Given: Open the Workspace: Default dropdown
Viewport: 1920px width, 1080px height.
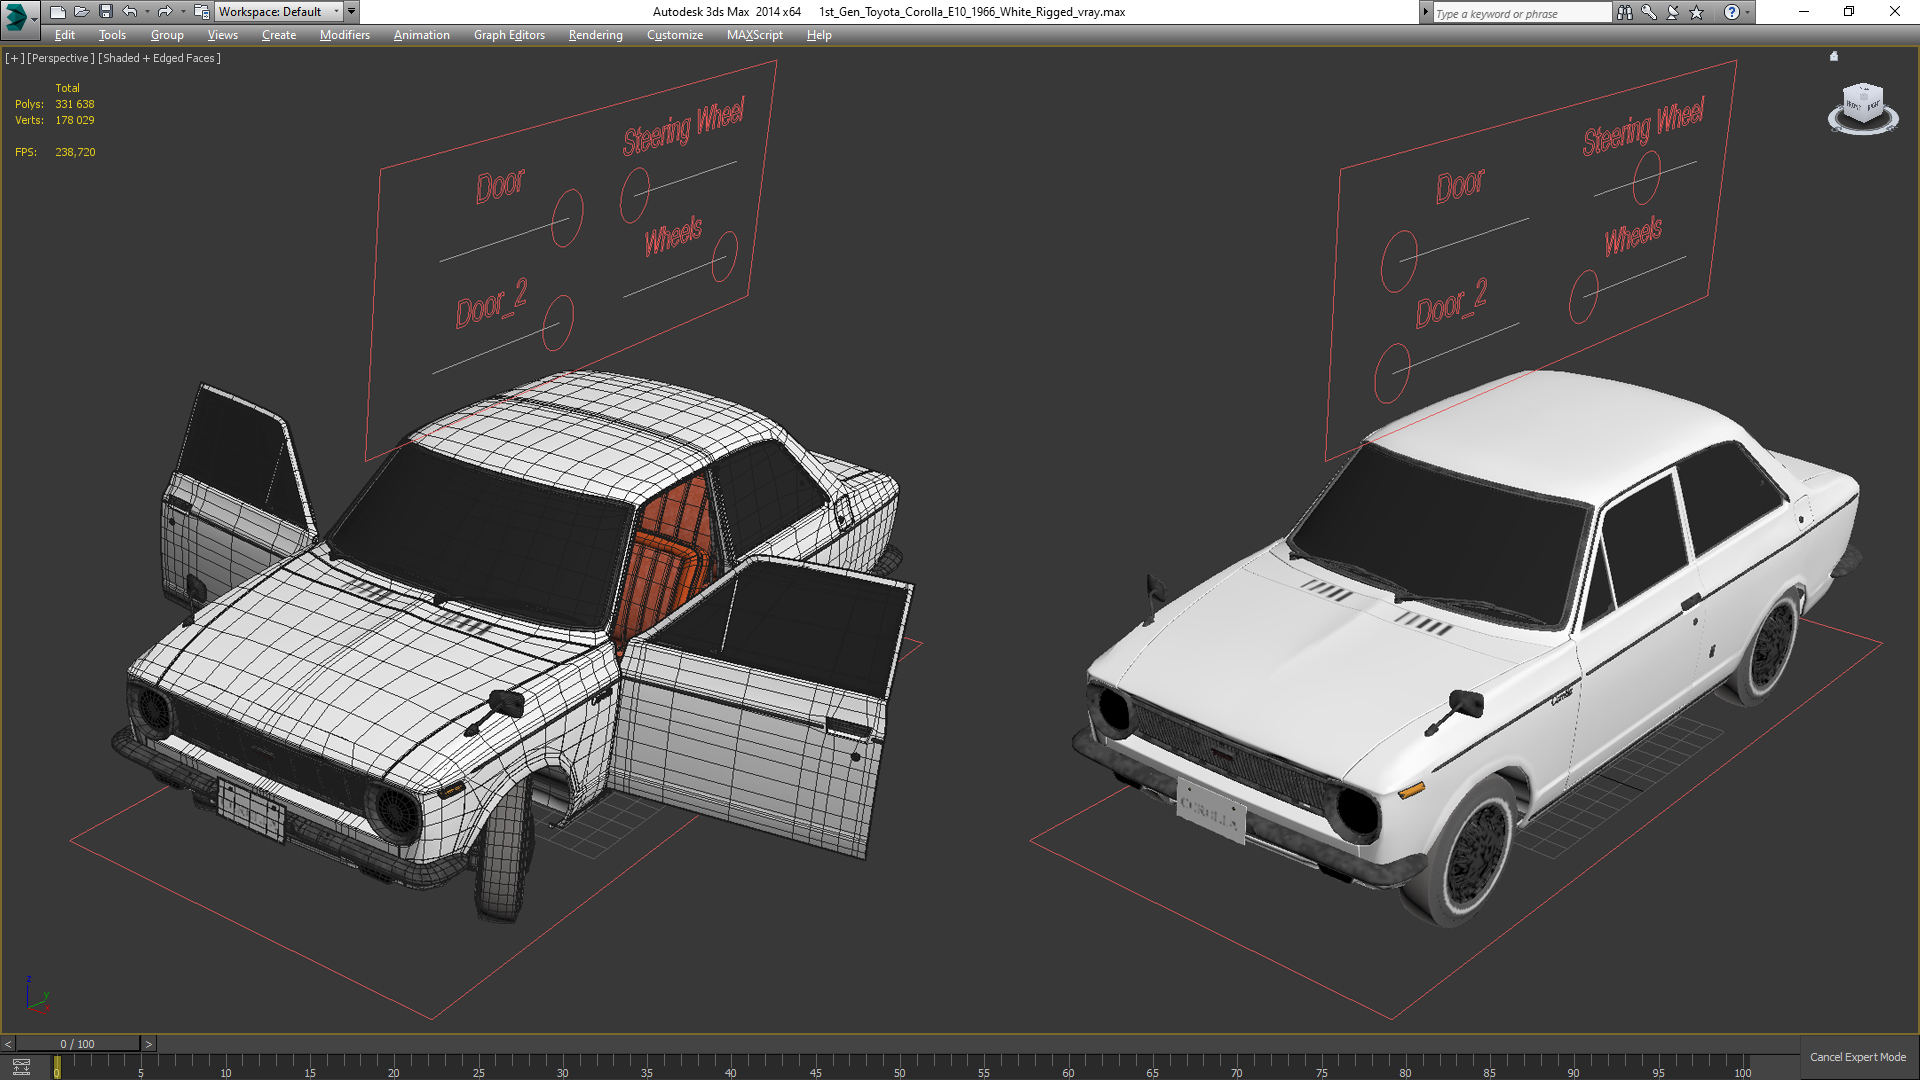Looking at the screenshot, I should [278, 12].
